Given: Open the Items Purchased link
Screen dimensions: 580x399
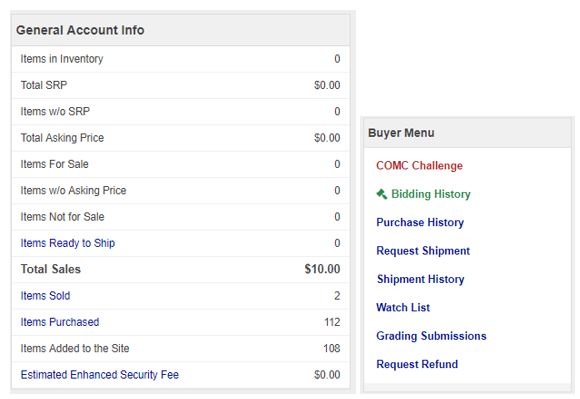Looking at the screenshot, I should (60, 322).
